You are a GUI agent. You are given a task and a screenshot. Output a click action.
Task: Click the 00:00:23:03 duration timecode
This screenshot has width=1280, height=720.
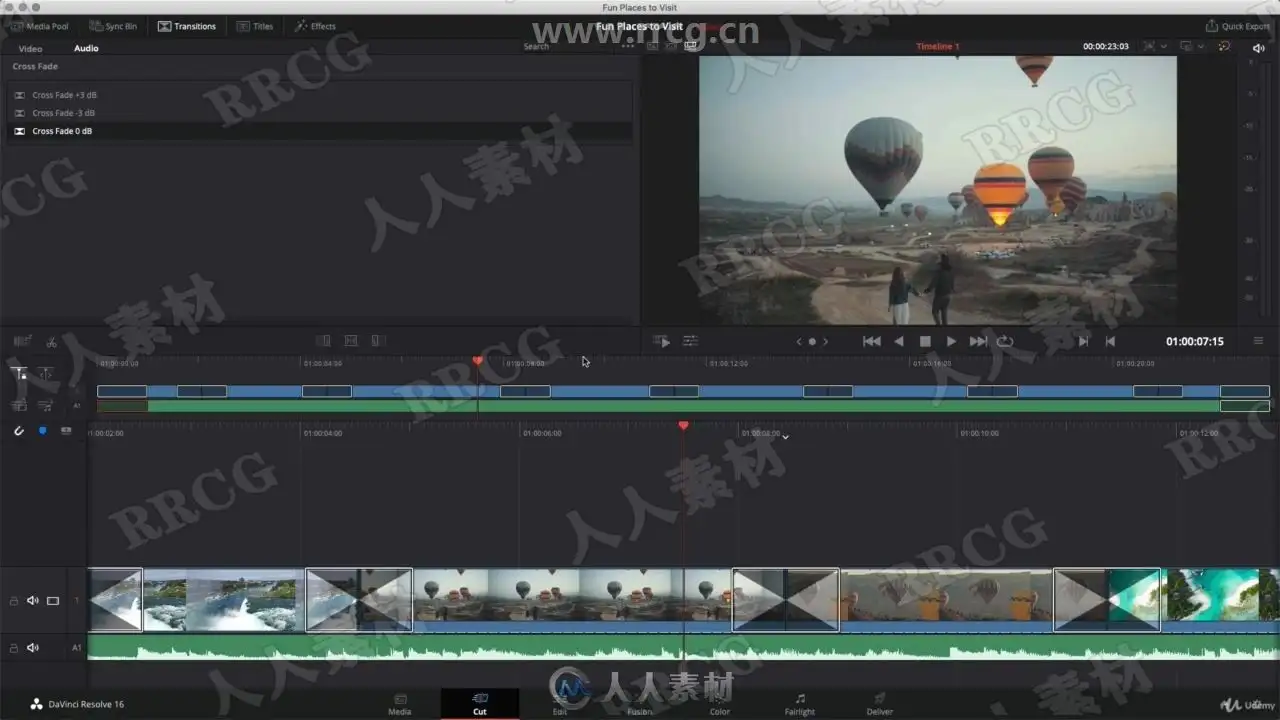pyautogui.click(x=1105, y=46)
